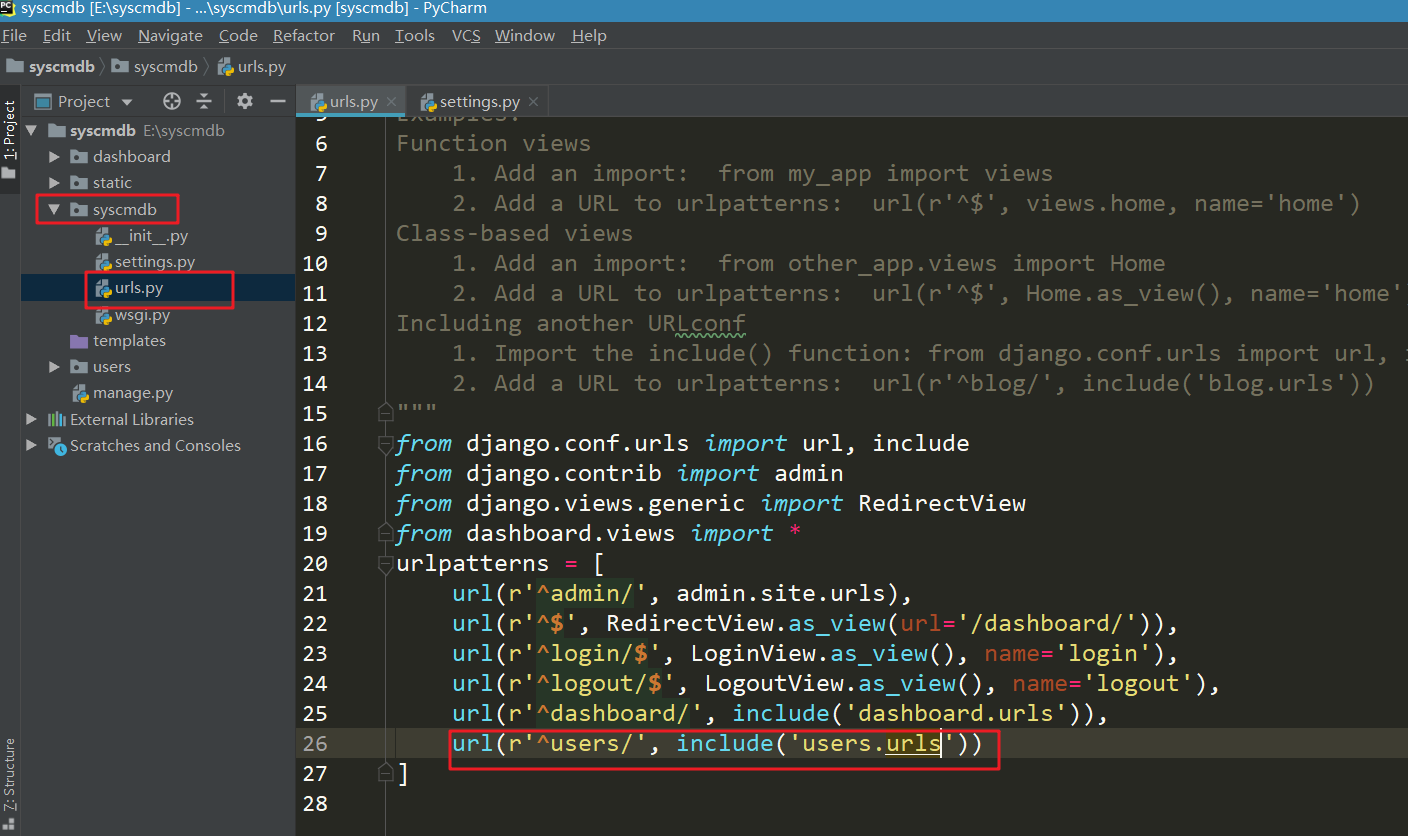
Task: Fold the import block at line 16
Action: coord(385,443)
